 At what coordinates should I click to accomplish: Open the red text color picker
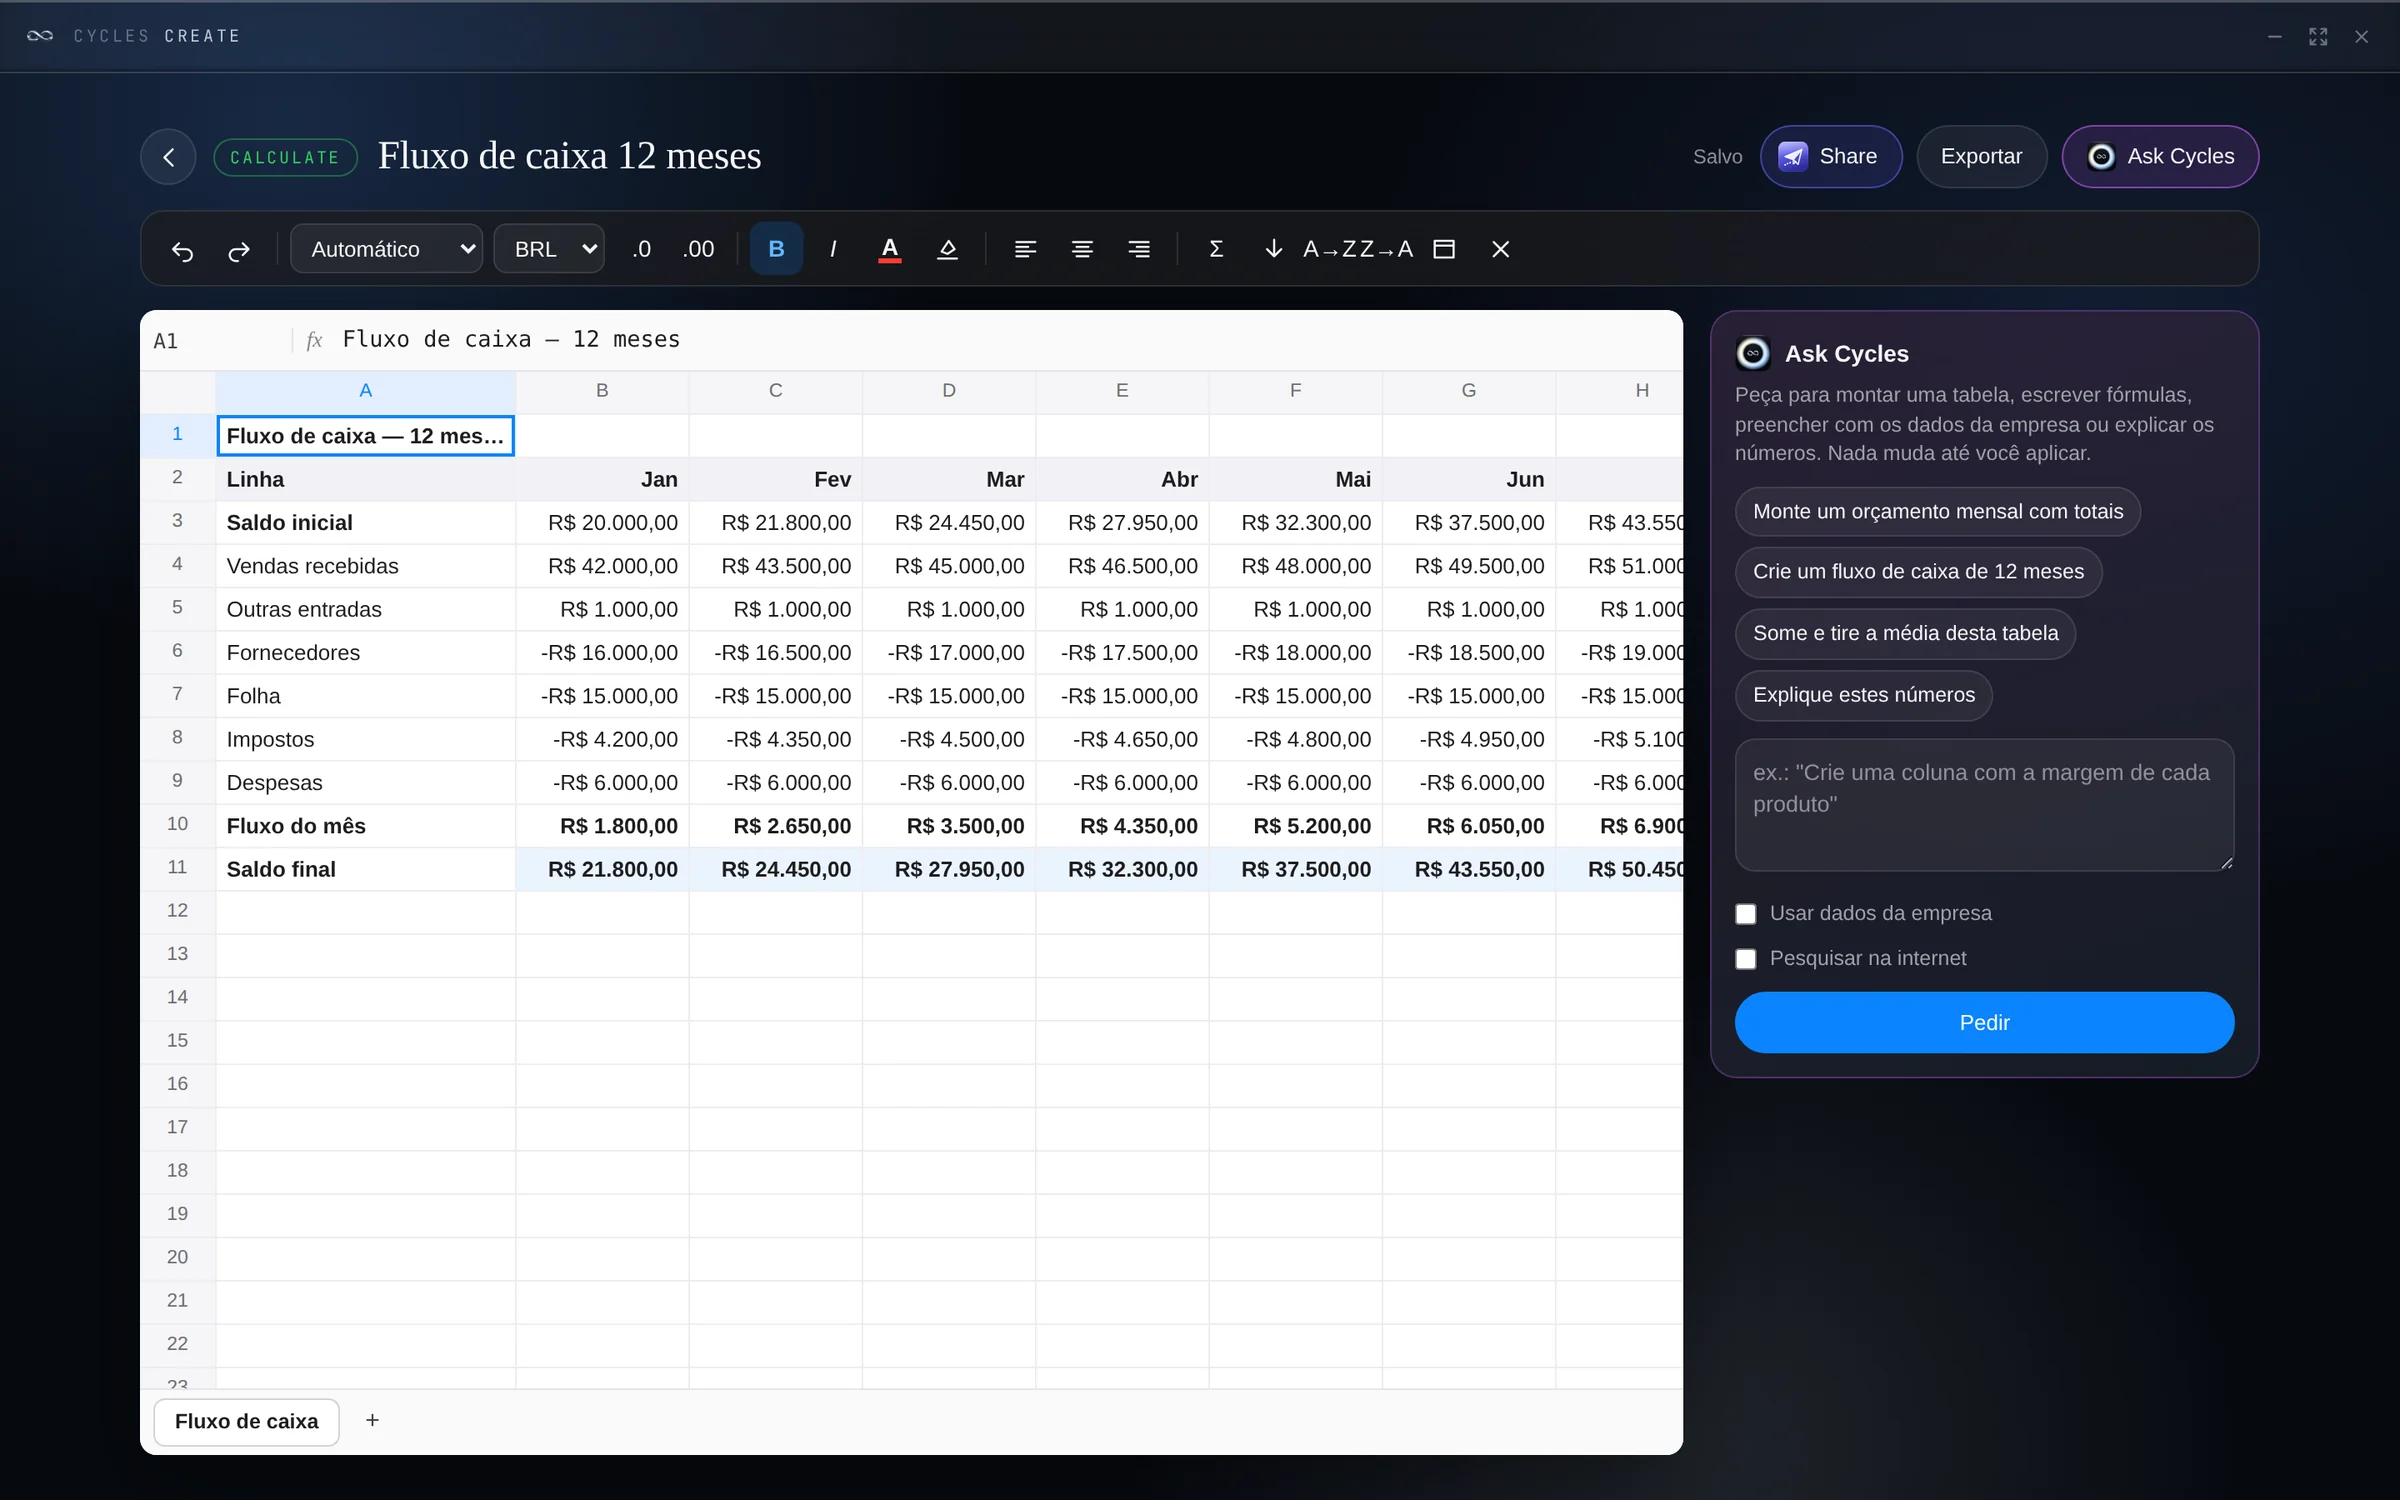889,249
